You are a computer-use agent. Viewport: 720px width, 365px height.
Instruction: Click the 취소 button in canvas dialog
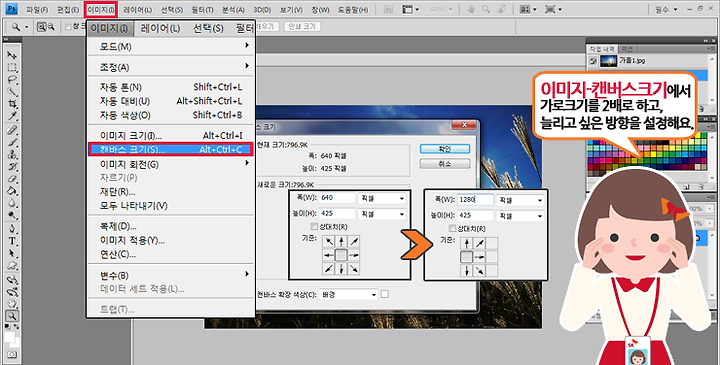coord(445,164)
